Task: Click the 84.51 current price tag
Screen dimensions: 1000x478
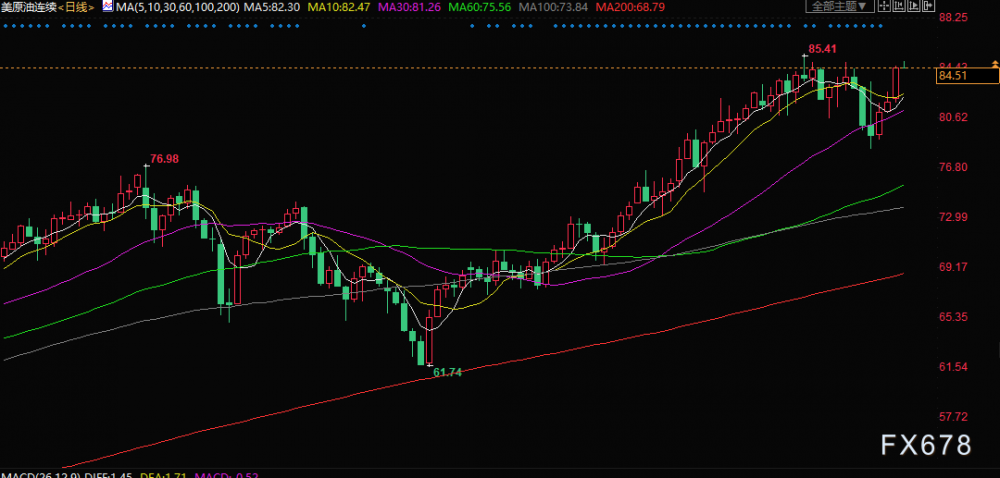Action: [x=966, y=76]
